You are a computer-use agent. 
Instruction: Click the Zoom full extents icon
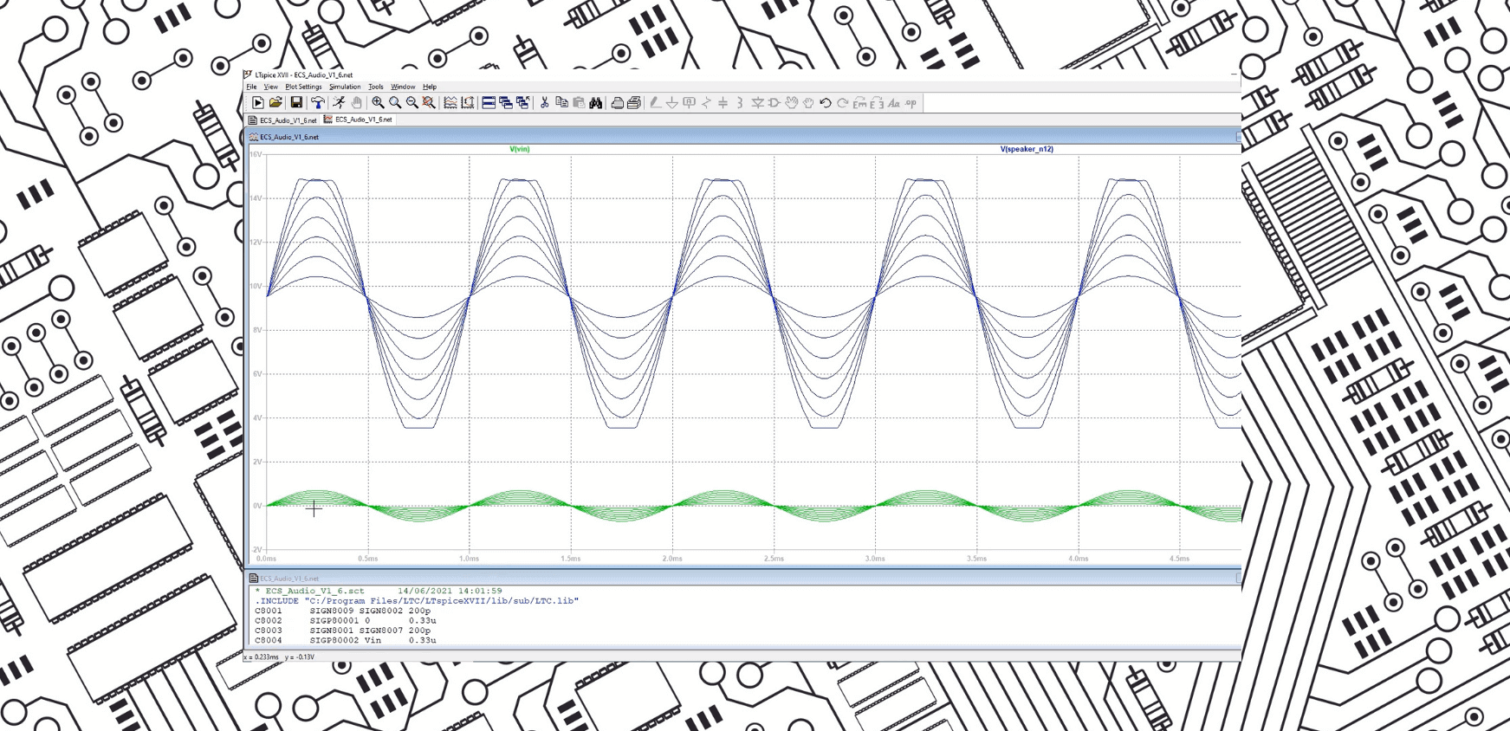[429, 102]
